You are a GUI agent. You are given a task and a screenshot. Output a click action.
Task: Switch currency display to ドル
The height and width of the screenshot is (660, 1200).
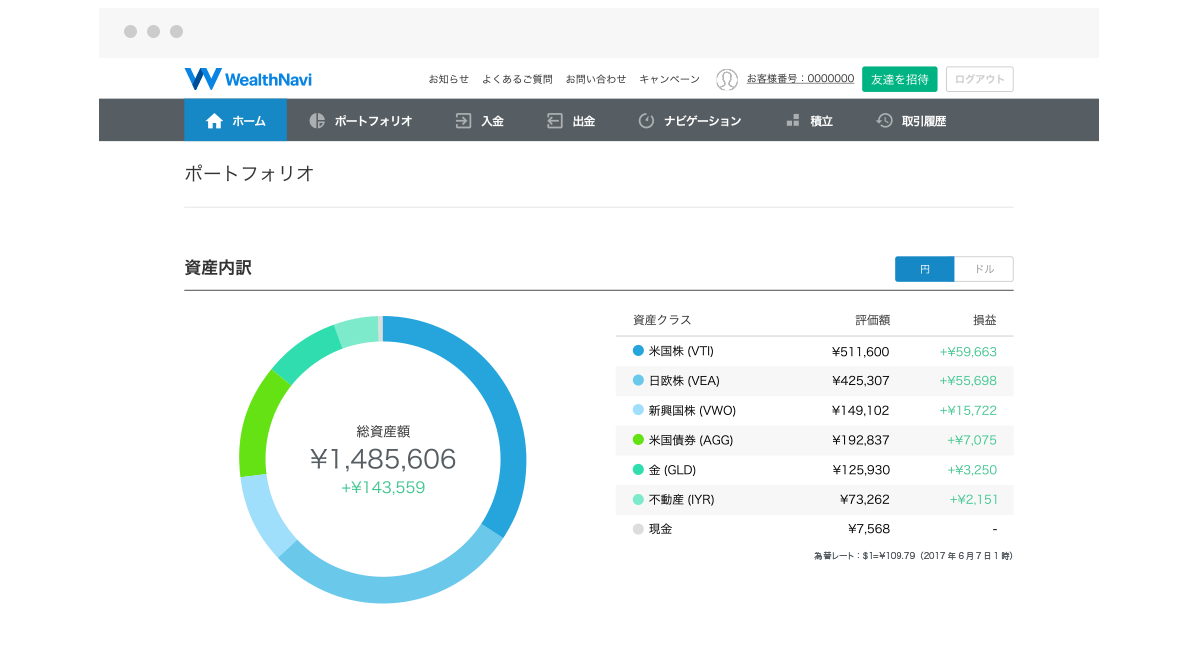tap(984, 269)
